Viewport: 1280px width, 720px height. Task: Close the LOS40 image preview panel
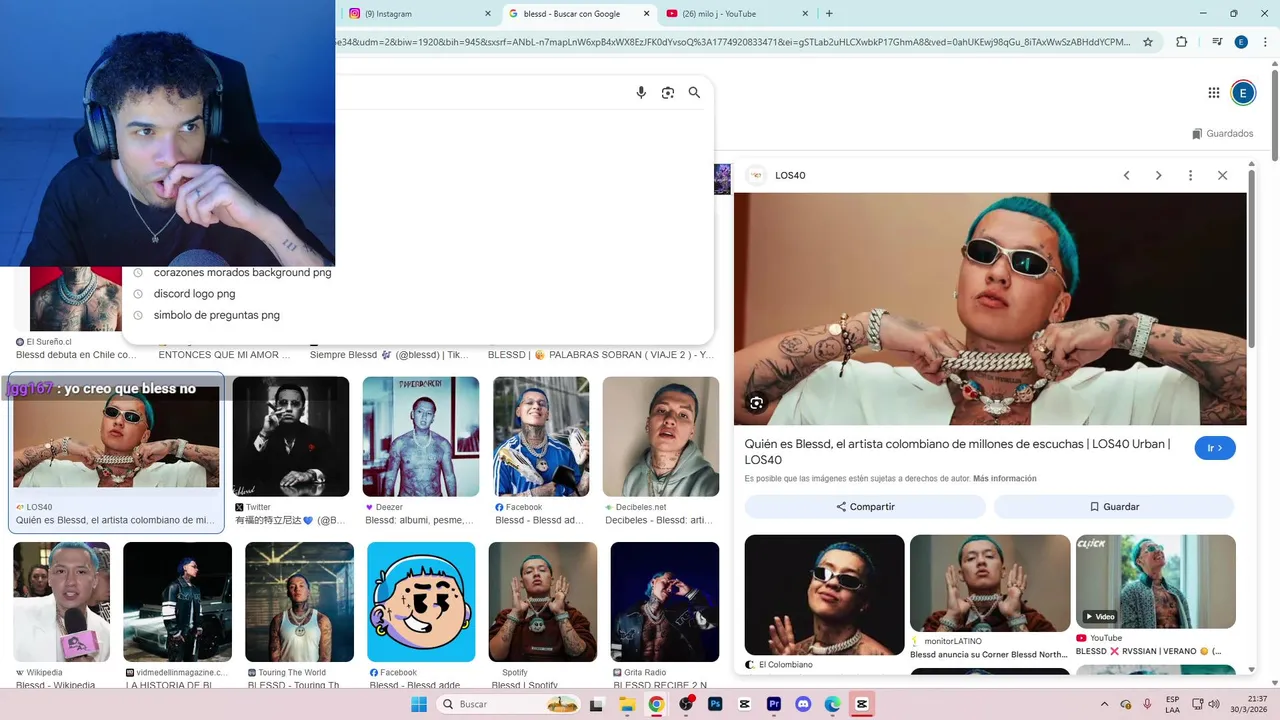click(1222, 175)
